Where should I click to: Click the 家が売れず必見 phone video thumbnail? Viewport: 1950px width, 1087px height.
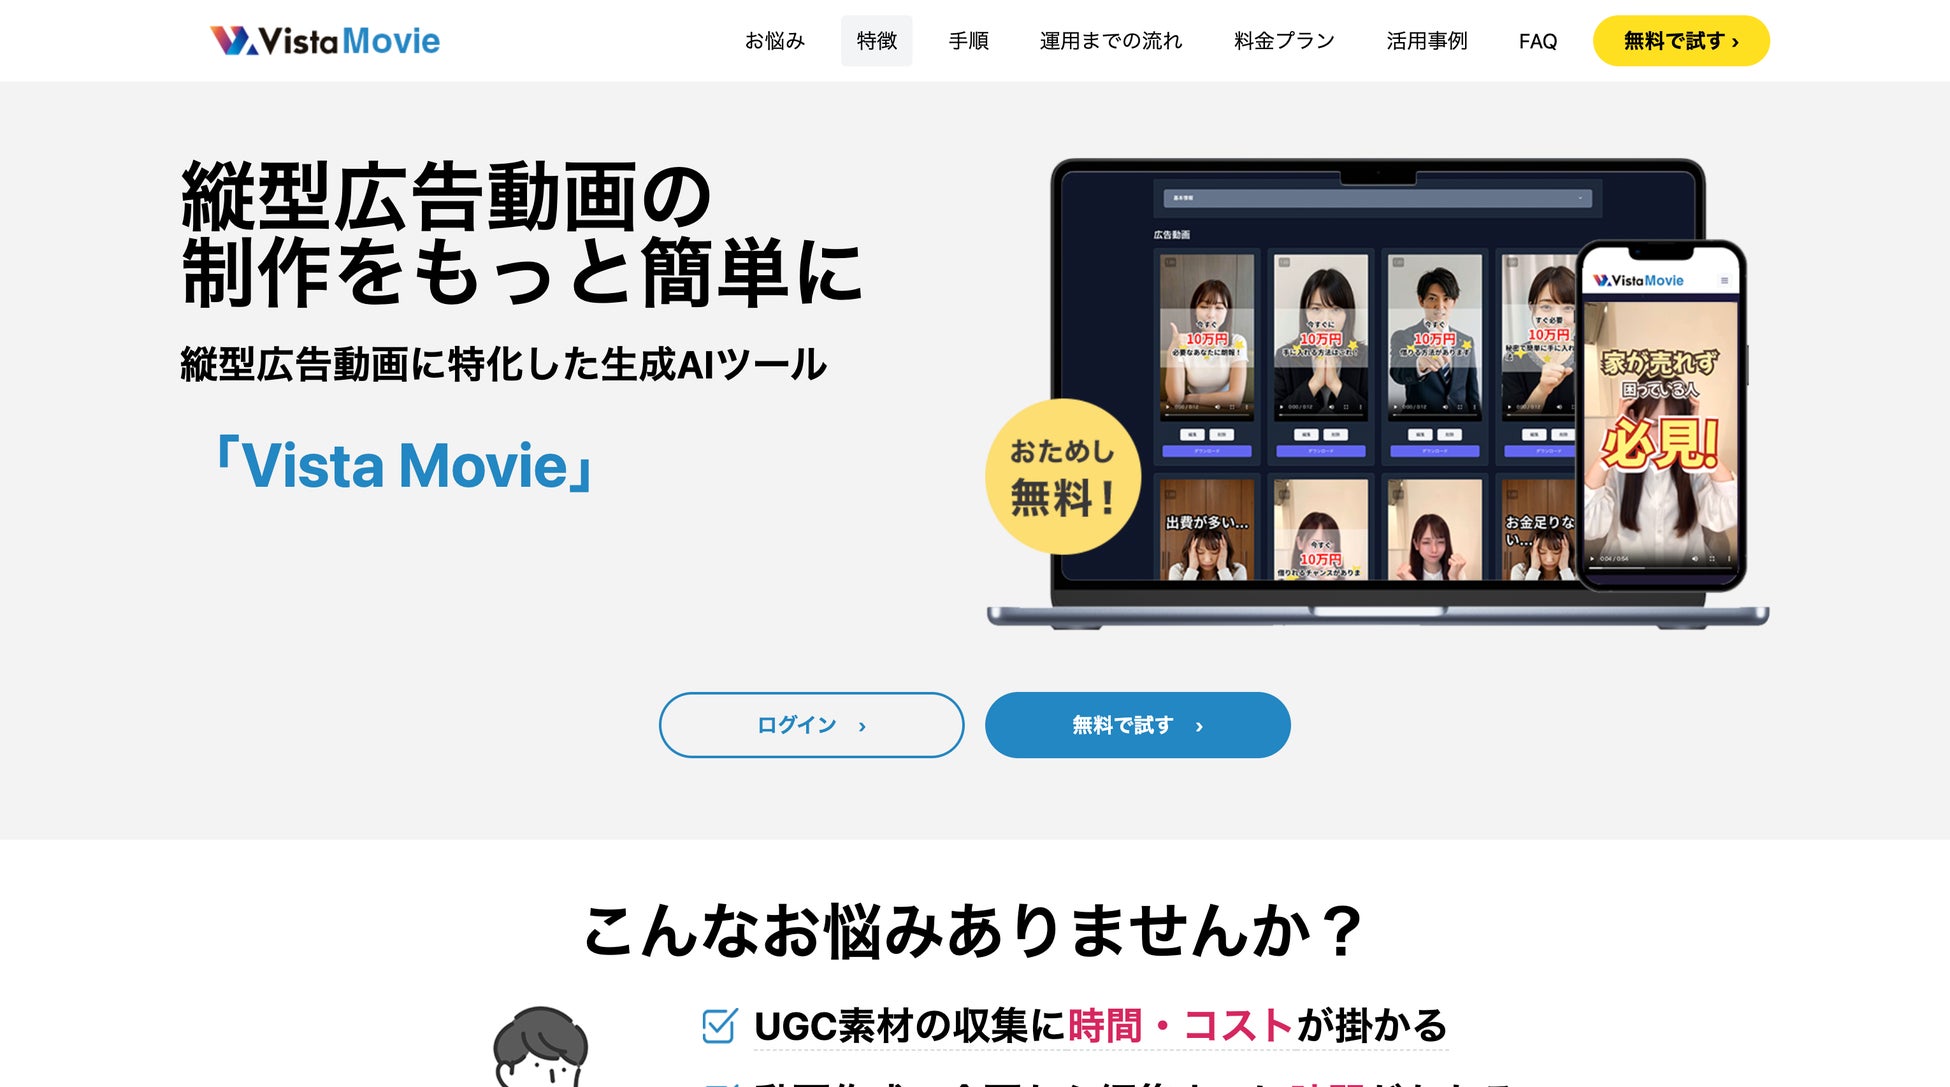1660,435
